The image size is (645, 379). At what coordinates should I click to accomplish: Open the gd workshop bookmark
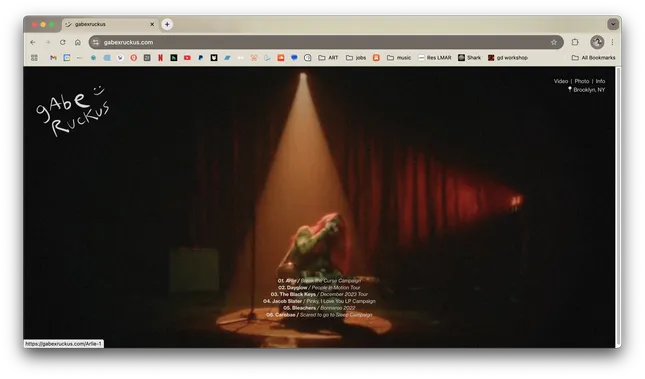click(508, 58)
